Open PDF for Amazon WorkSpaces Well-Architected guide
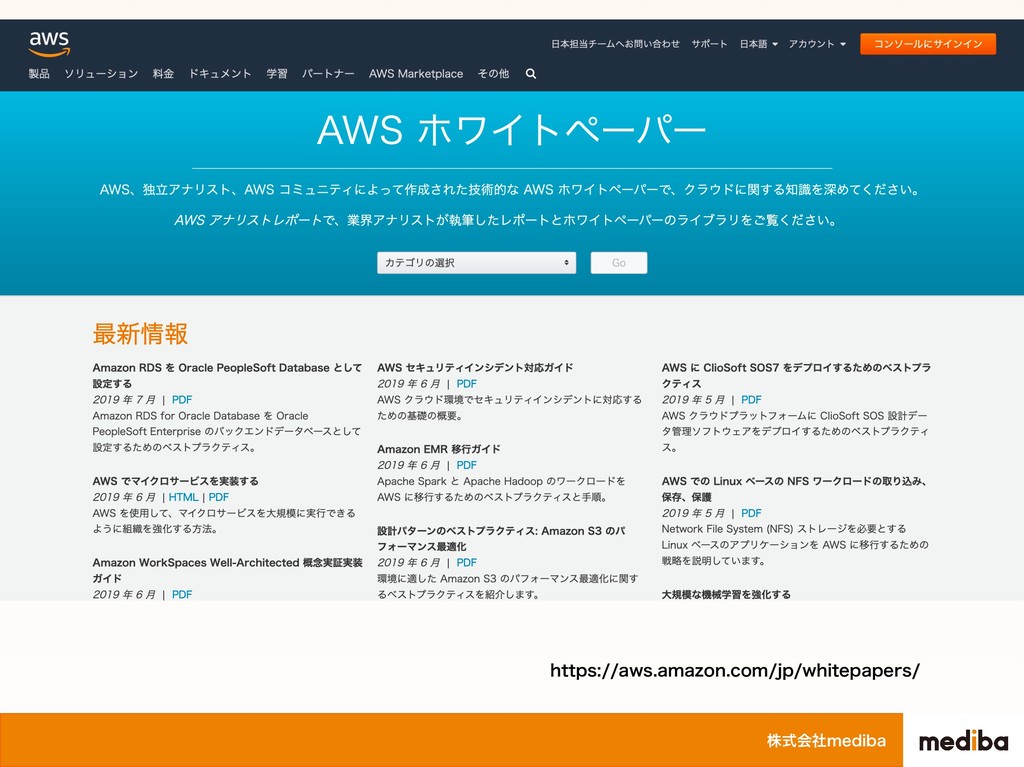This screenshot has width=1024, height=767. pyautogui.click(x=182, y=595)
